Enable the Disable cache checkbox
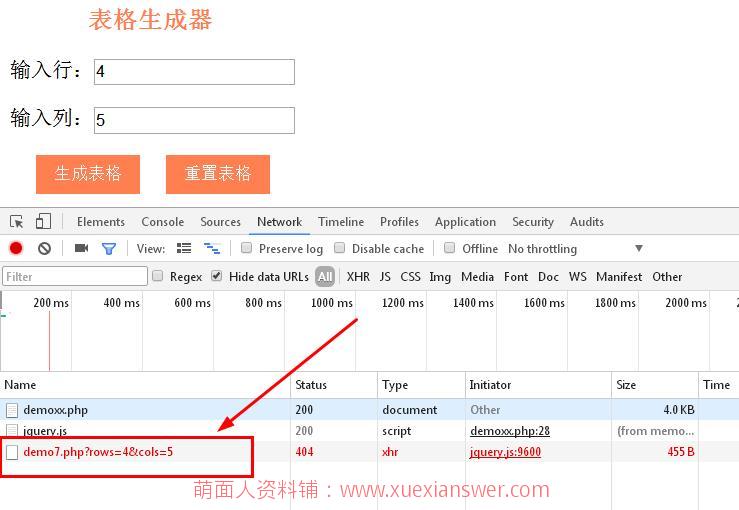 click(x=339, y=248)
